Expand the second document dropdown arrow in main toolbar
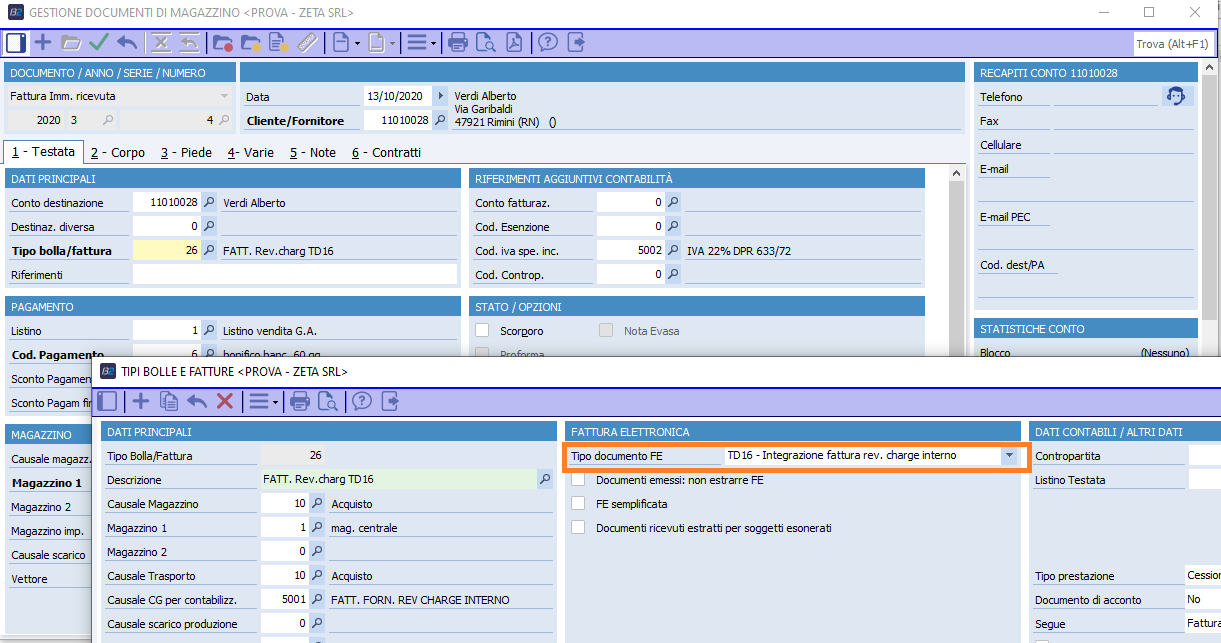This screenshot has width=1221, height=643. point(393,43)
